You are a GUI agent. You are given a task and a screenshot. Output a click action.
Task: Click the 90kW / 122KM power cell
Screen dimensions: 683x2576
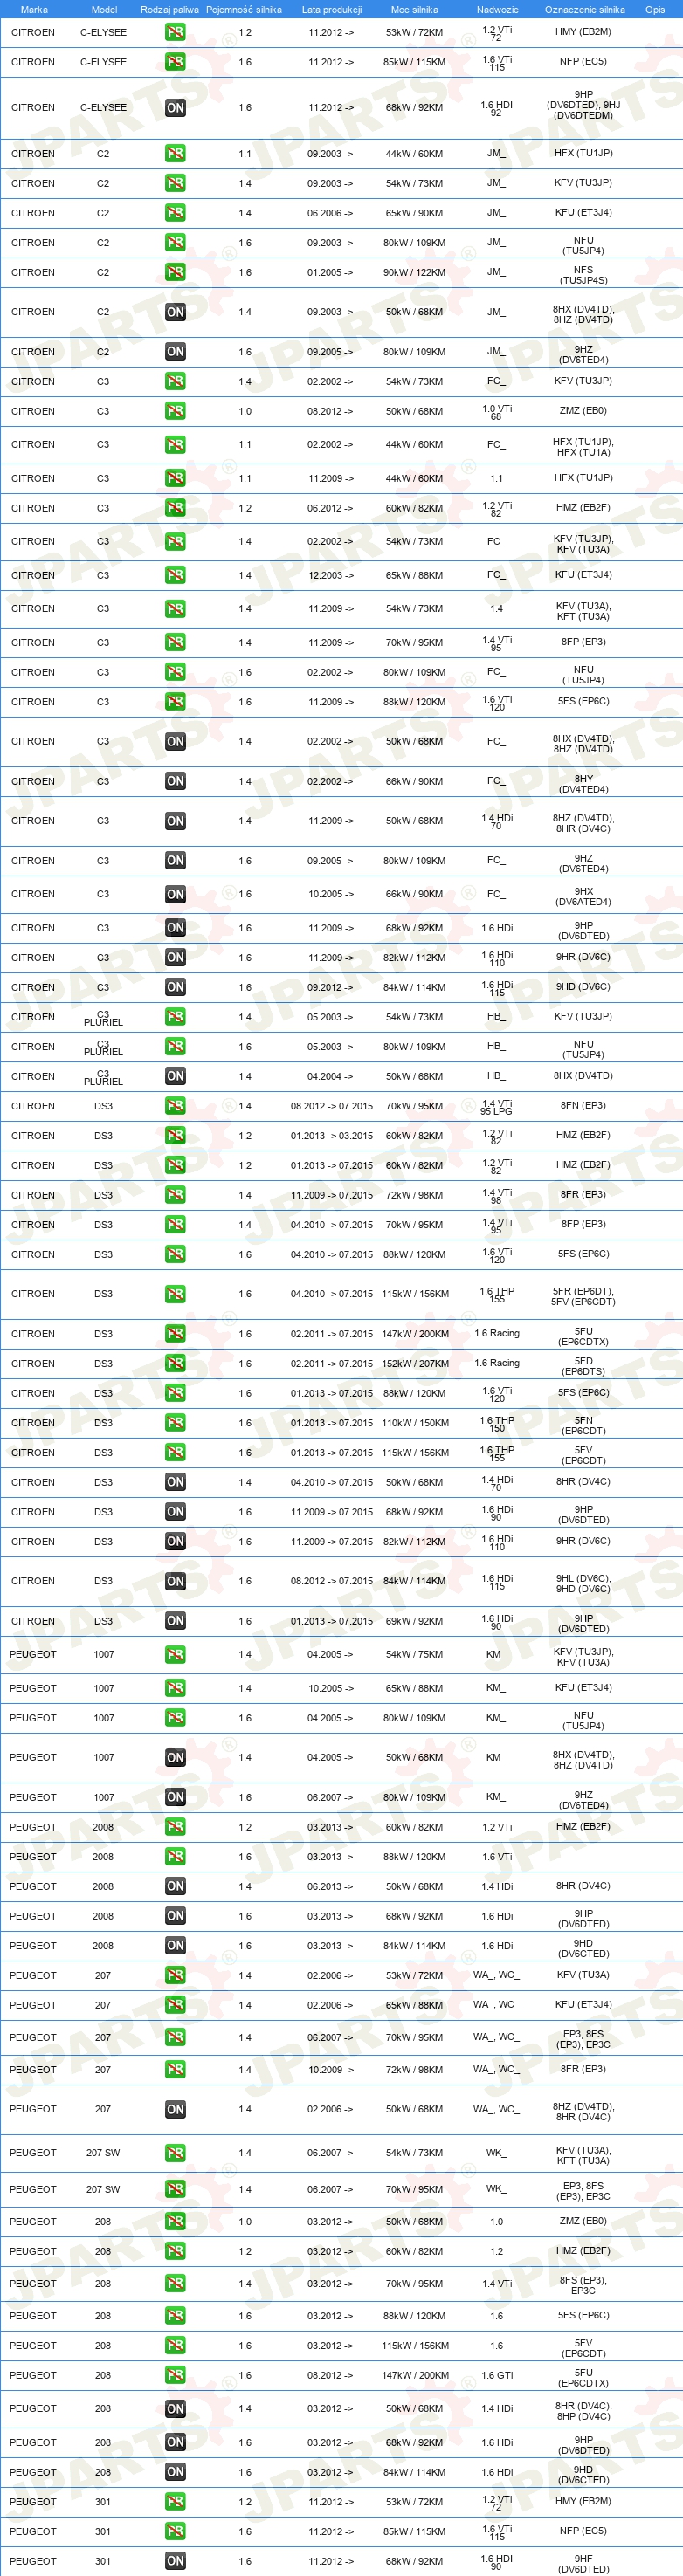coord(415,273)
